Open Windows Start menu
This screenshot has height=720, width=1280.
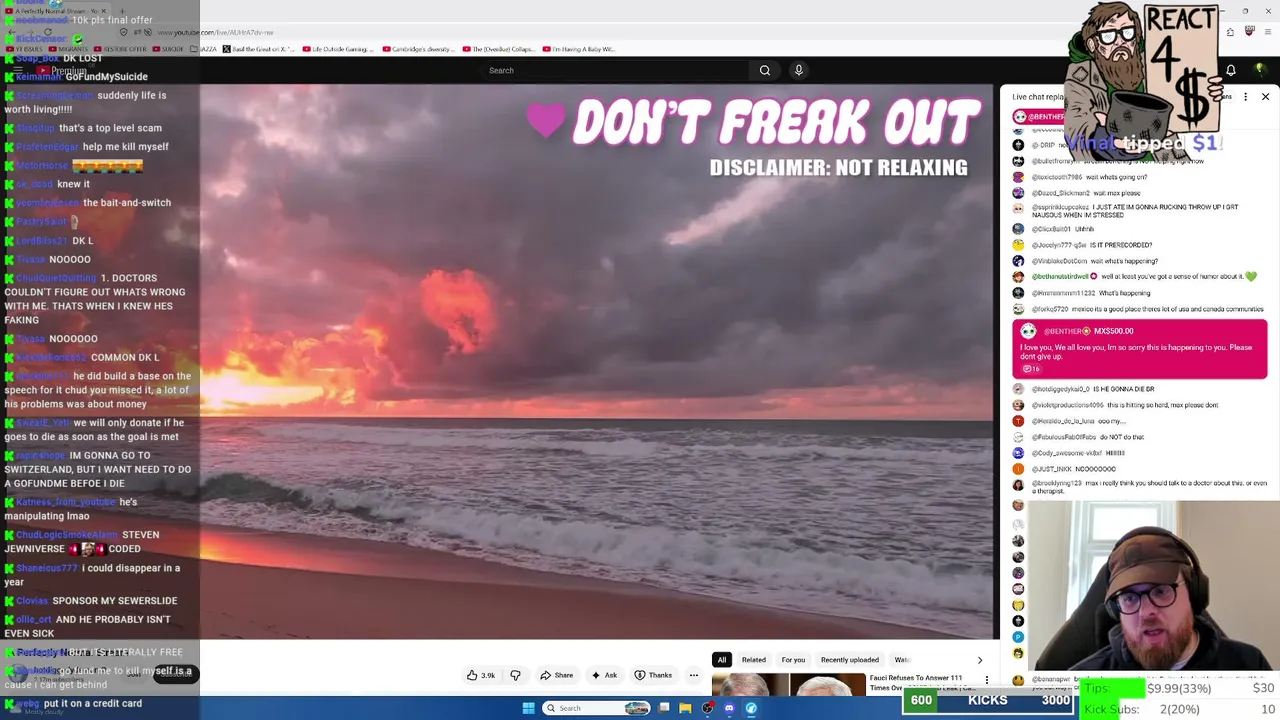[528, 708]
